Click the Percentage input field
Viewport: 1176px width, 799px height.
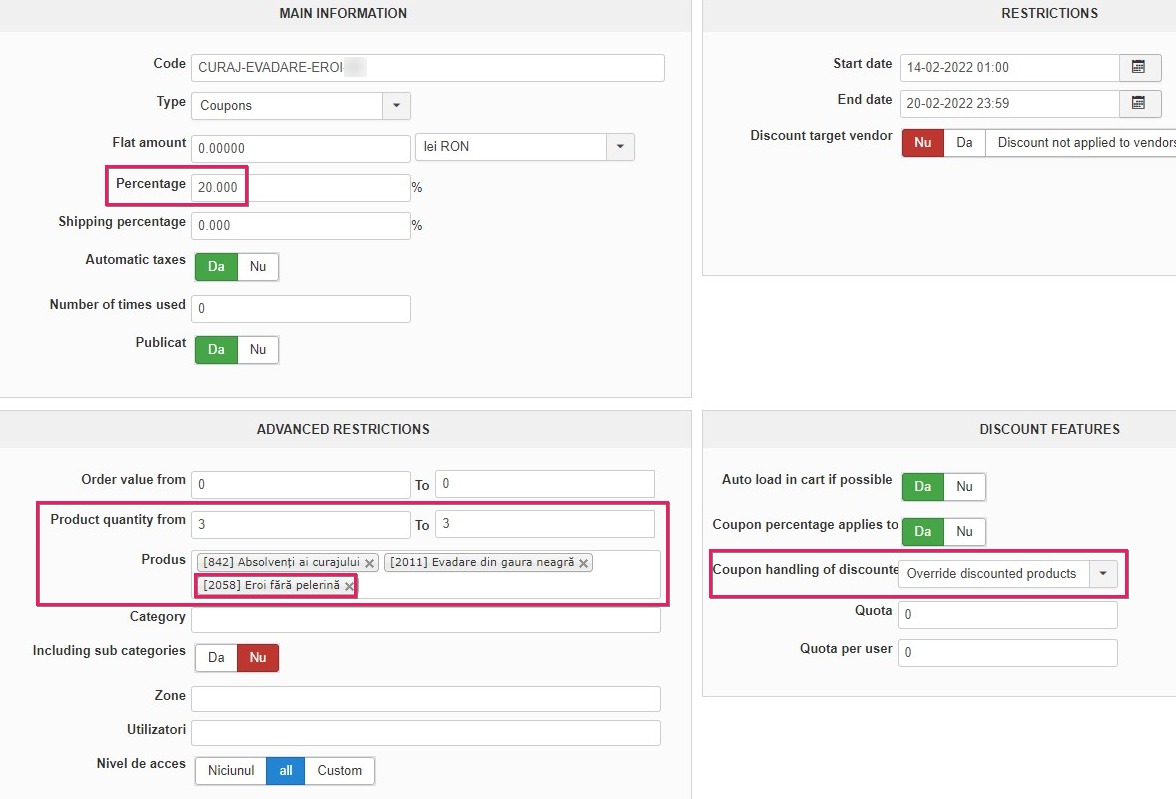coord(300,187)
